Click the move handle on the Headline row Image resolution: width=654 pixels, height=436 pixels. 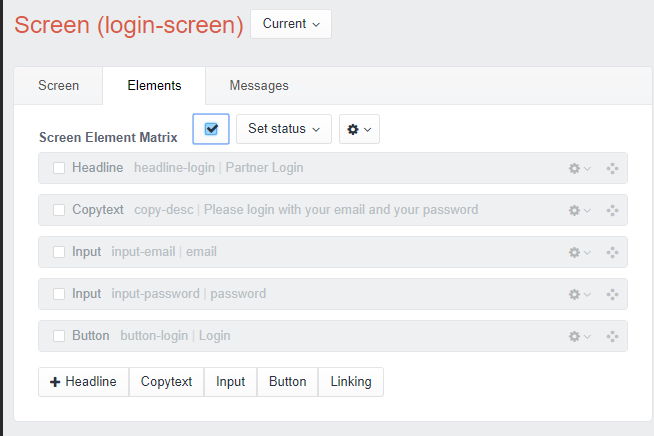[x=613, y=168]
